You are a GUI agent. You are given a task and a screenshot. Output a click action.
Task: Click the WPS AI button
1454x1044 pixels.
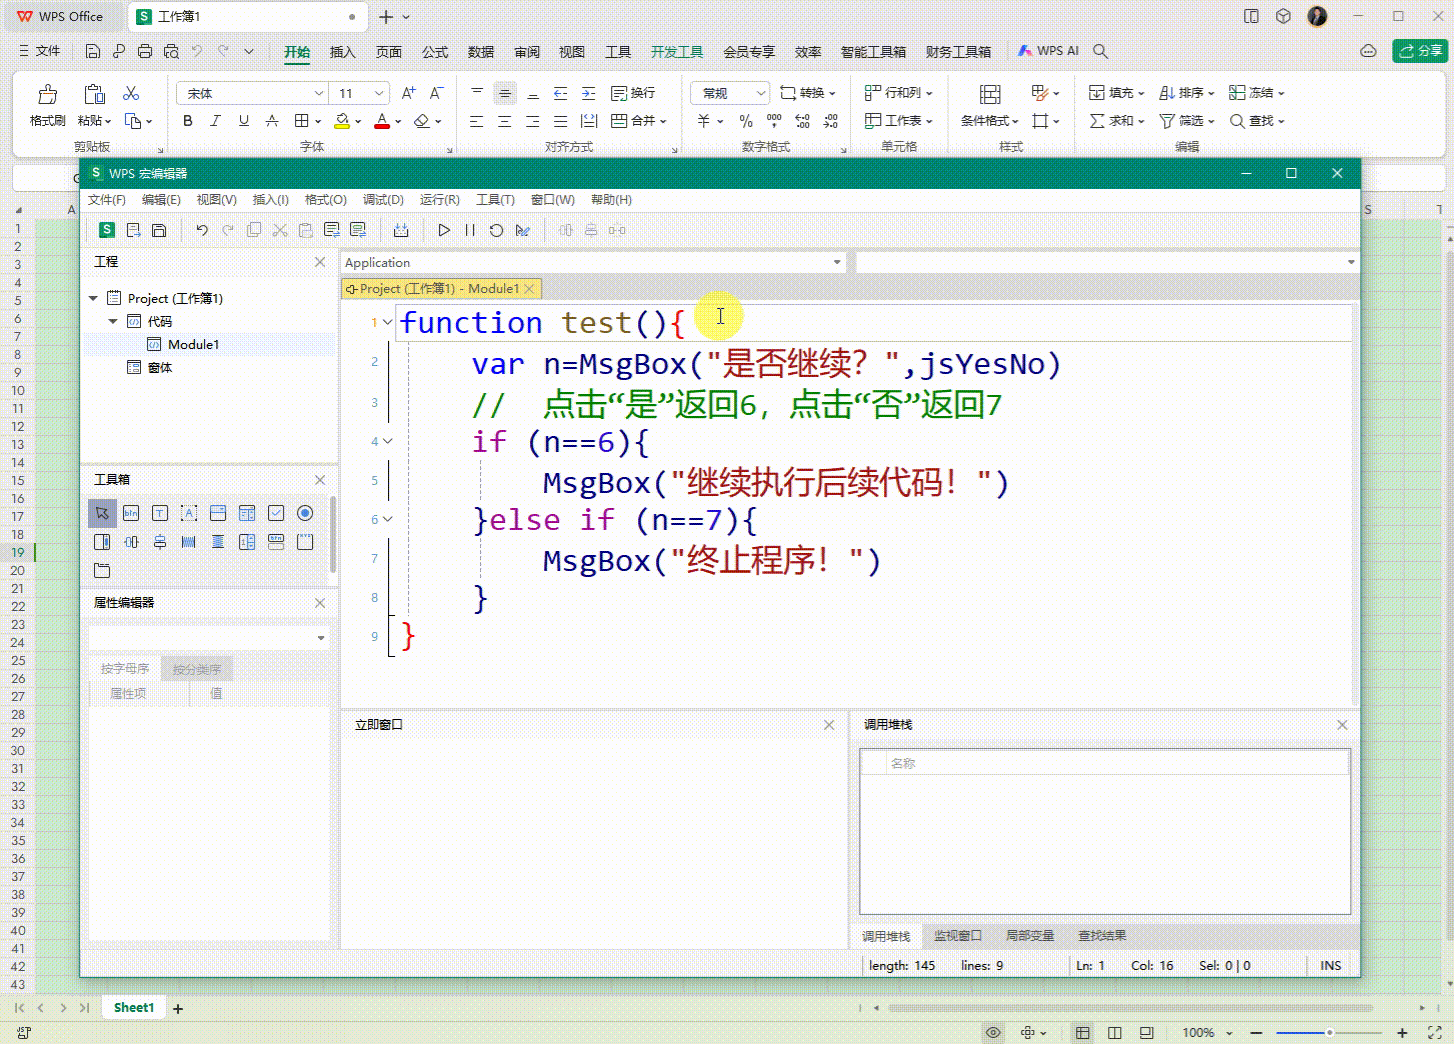[1048, 51]
